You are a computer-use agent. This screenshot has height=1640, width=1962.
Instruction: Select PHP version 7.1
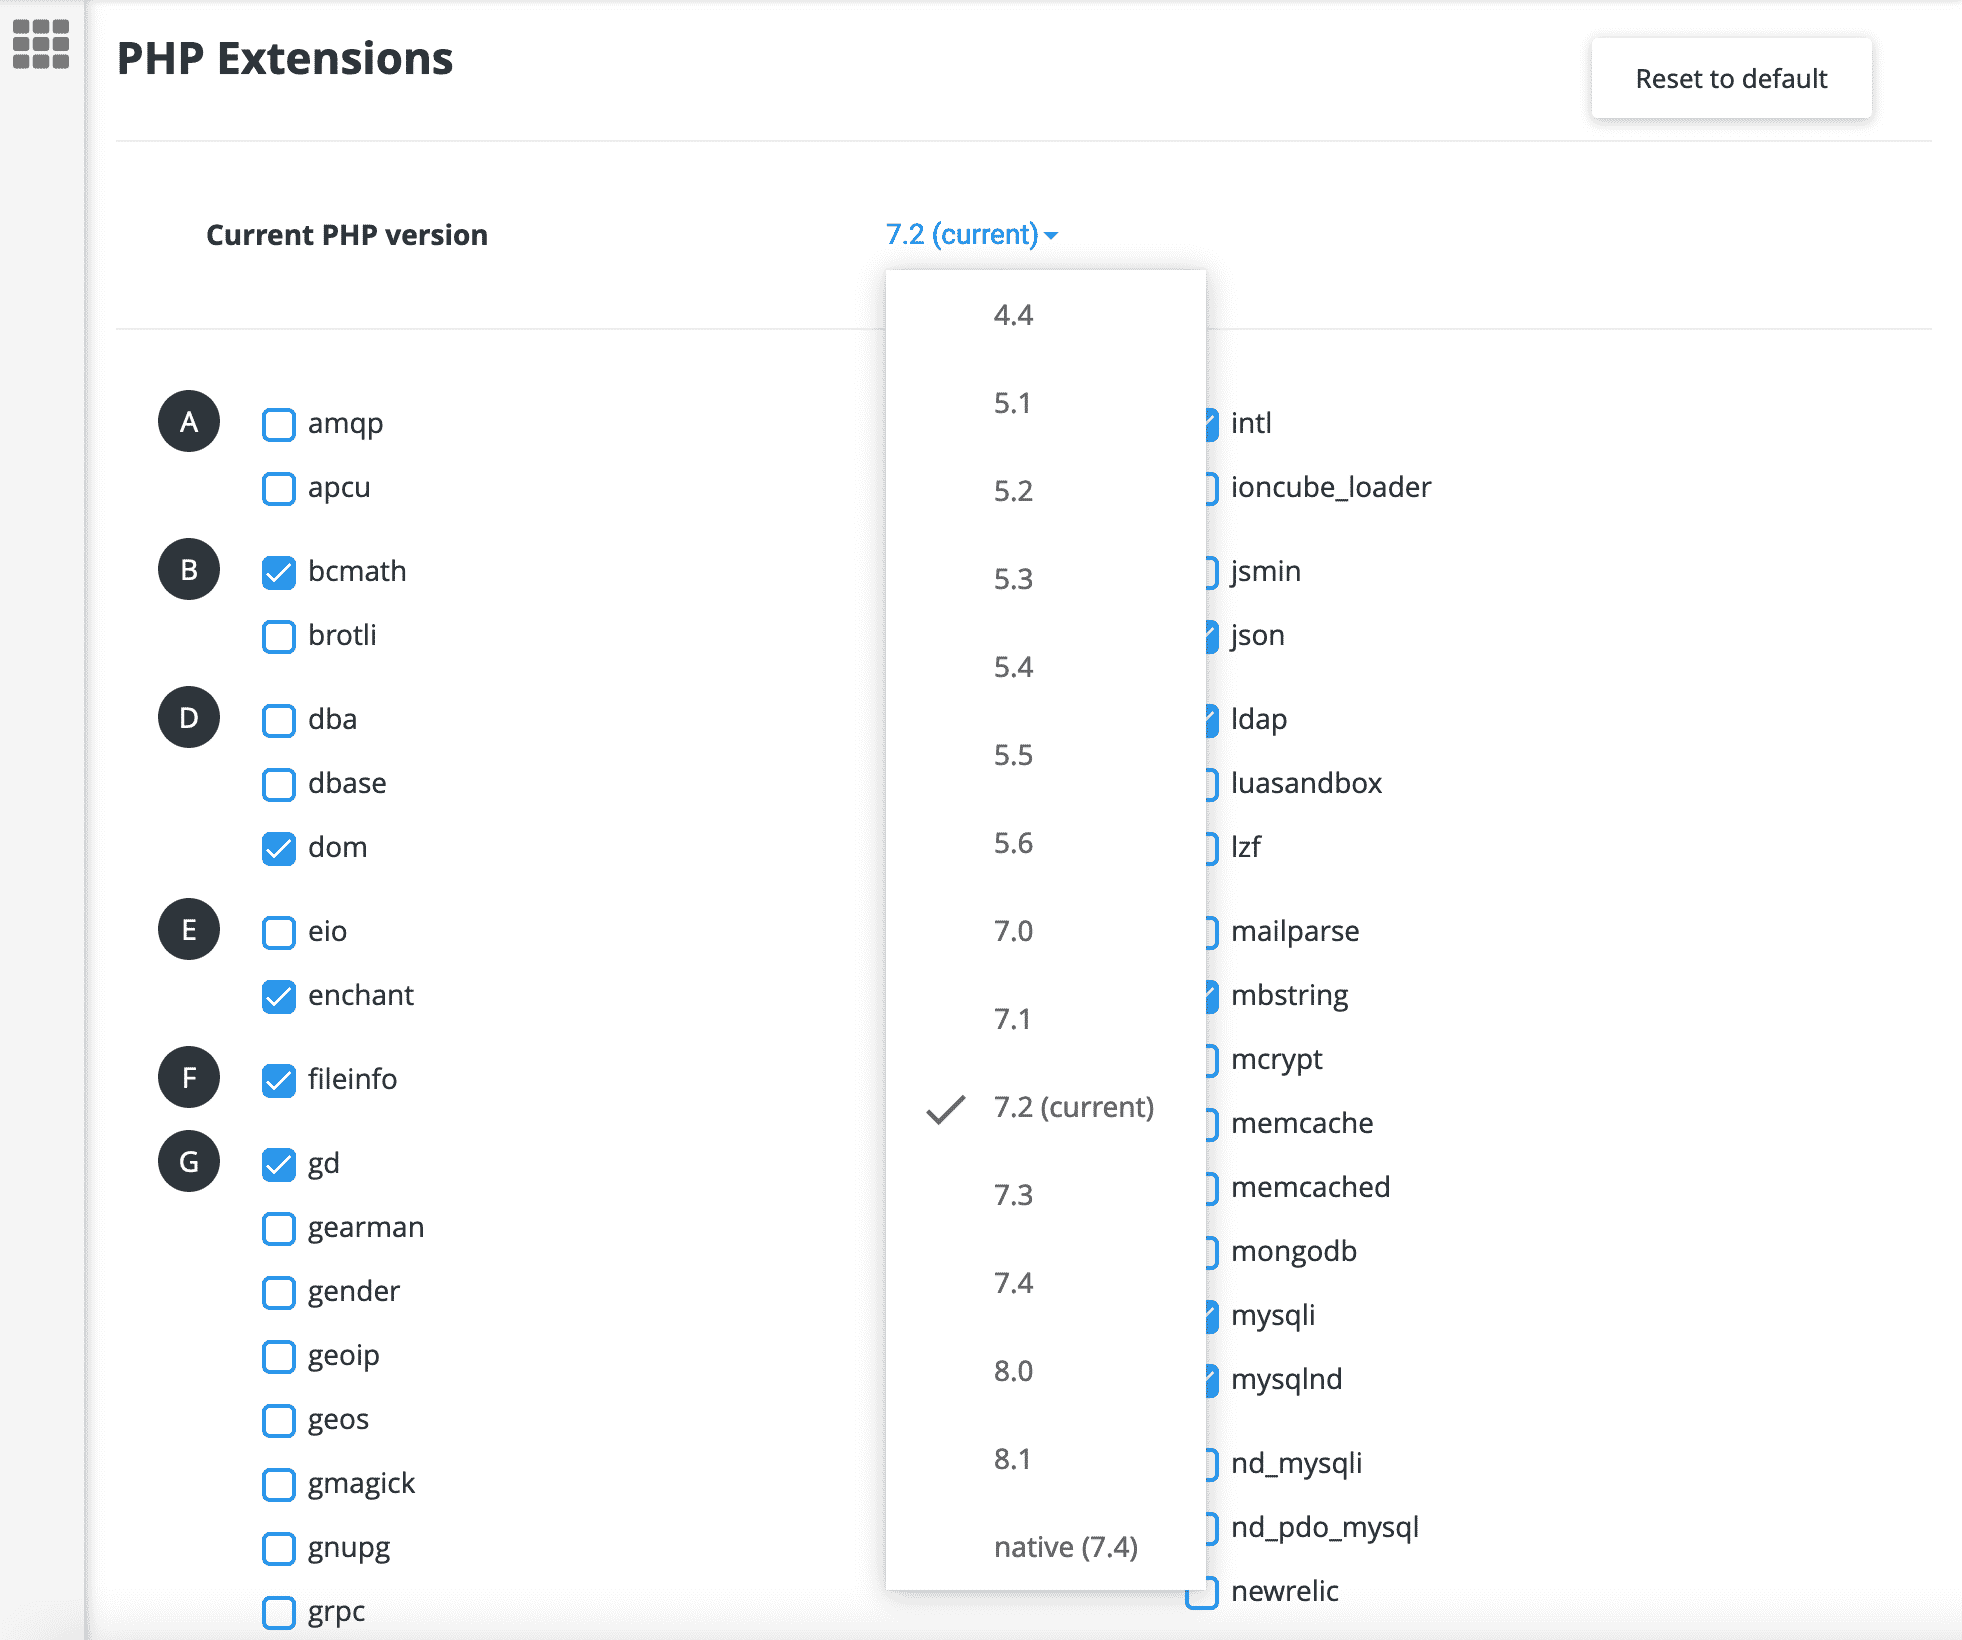pyautogui.click(x=1045, y=1019)
